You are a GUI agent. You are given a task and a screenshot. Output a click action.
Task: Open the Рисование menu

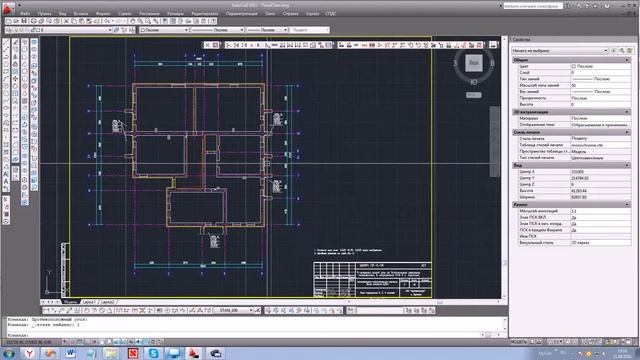click(x=149, y=13)
